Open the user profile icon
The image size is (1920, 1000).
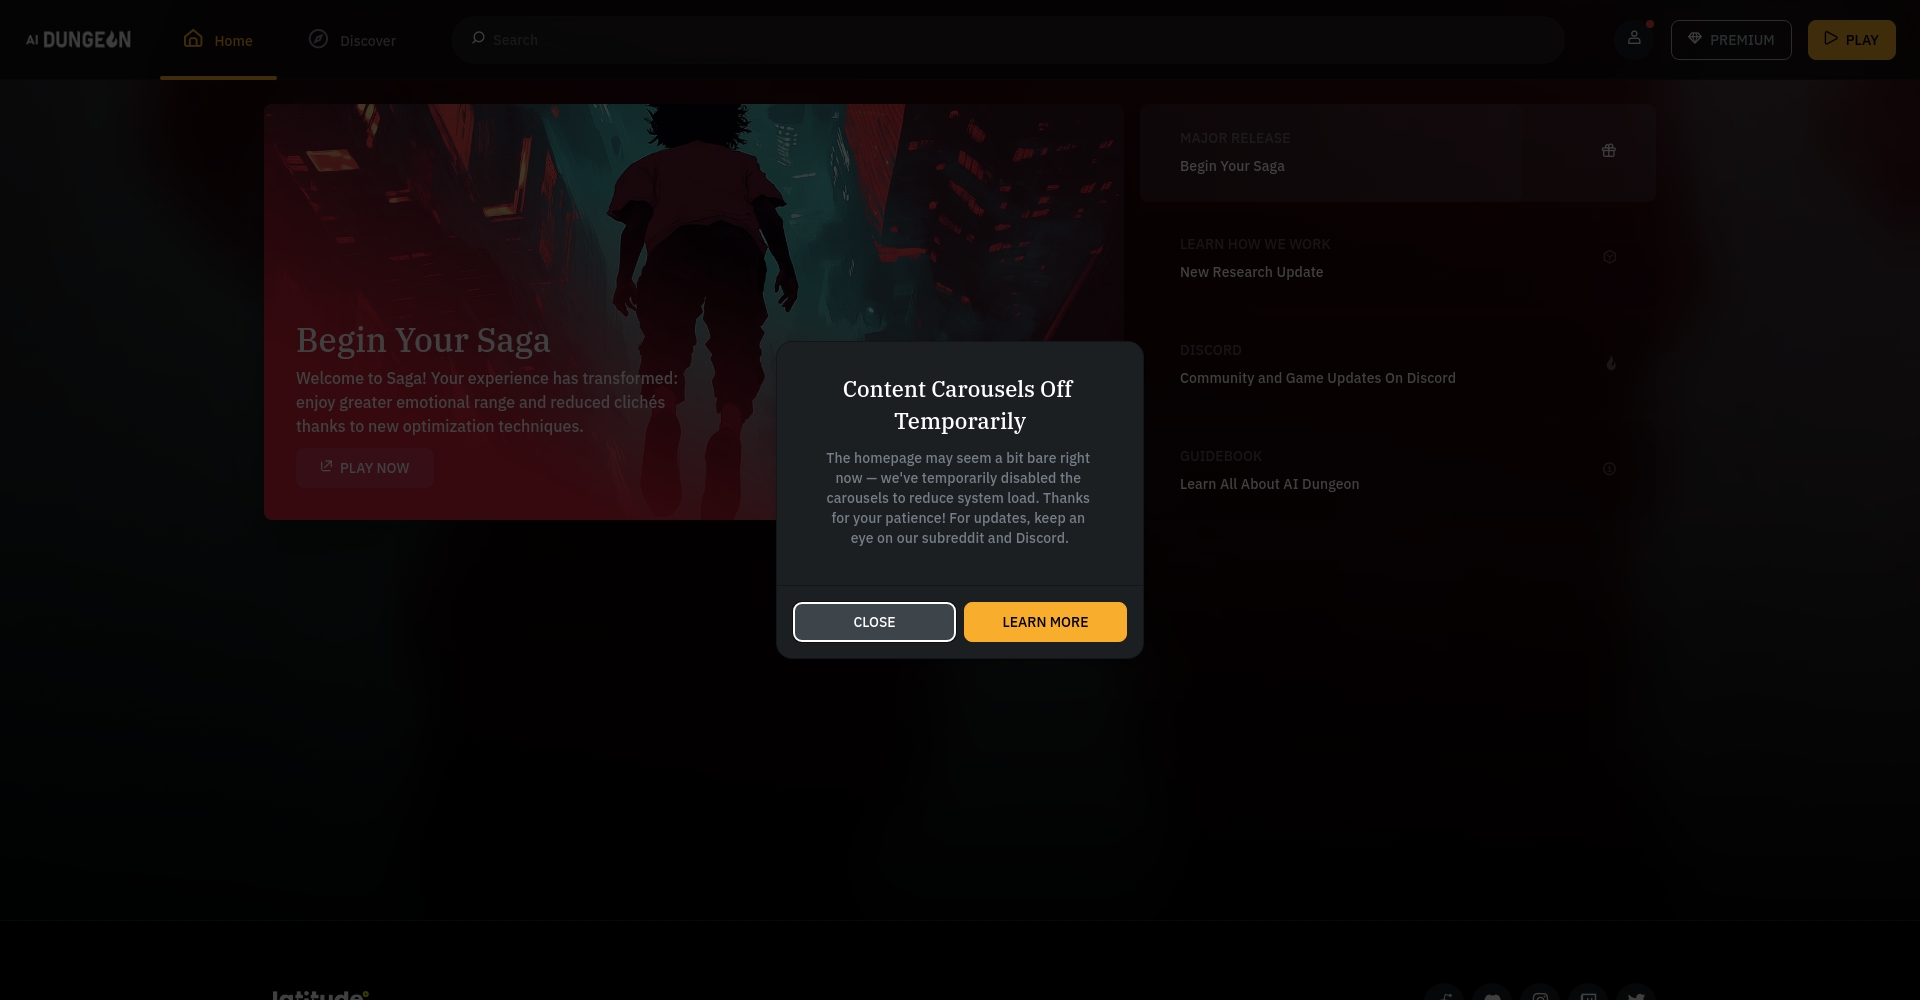point(1634,39)
